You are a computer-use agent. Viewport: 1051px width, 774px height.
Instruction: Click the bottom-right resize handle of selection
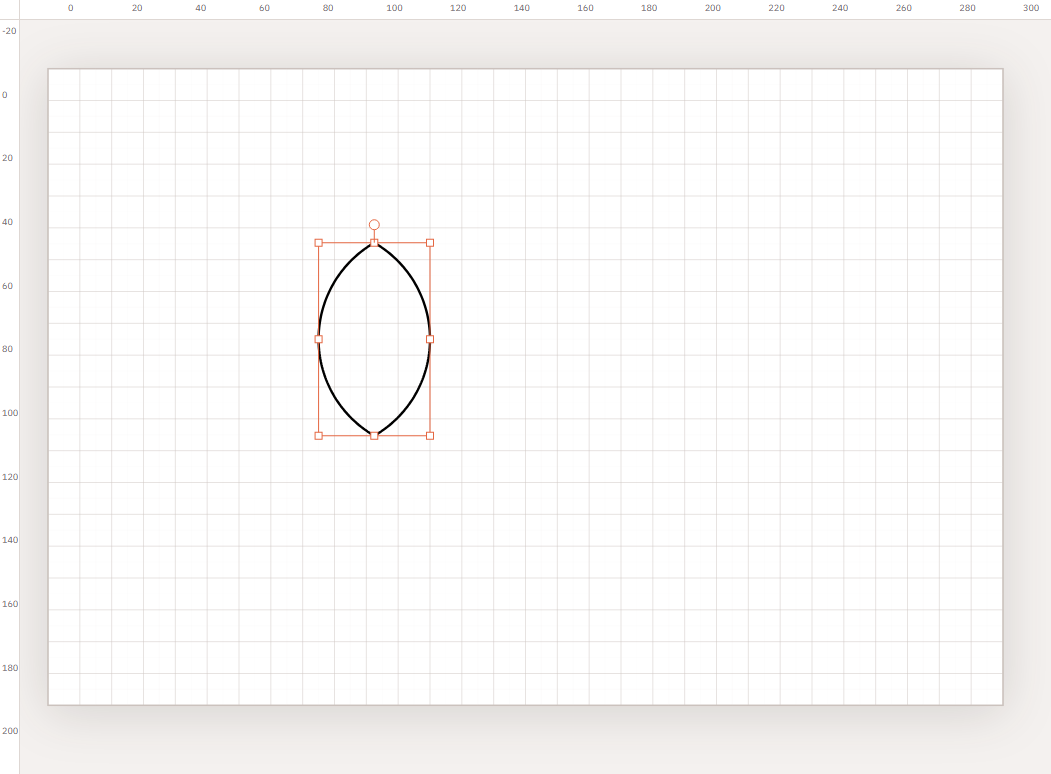(x=430, y=436)
